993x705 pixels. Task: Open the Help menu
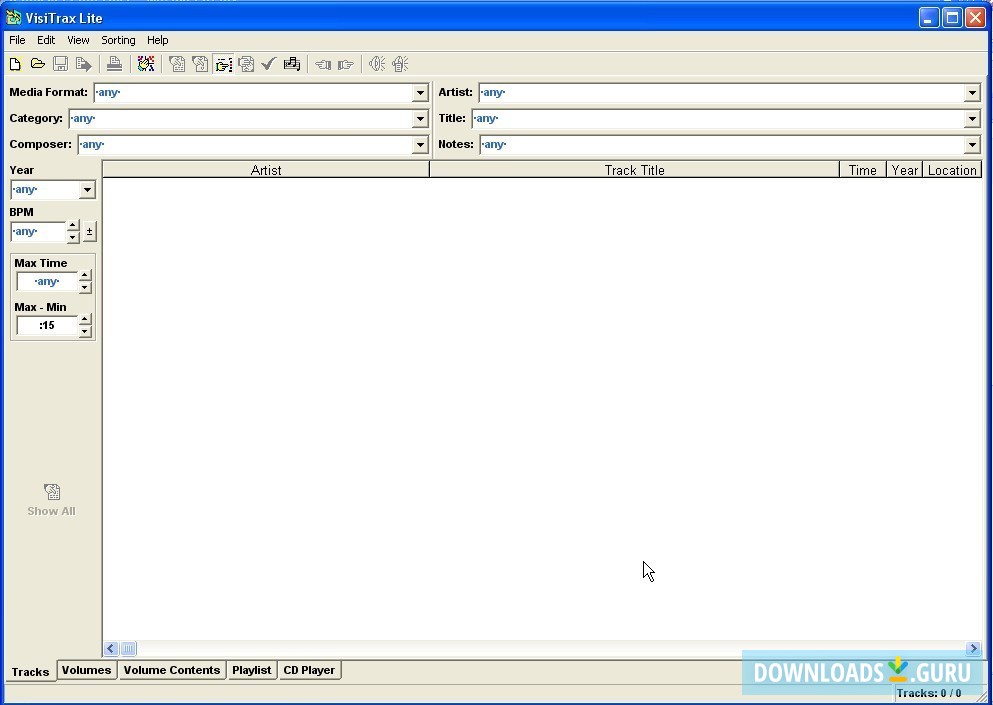click(x=158, y=40)
